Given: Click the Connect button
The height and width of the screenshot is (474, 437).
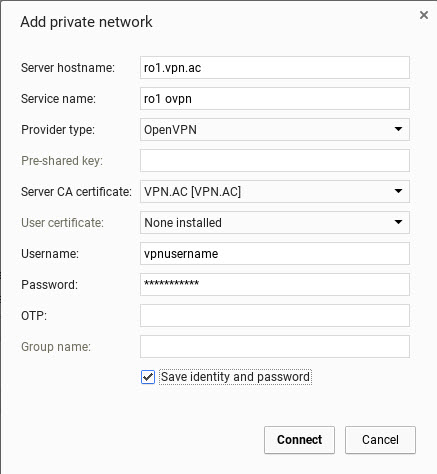Looking at the screenshot, I should (299, 440).
